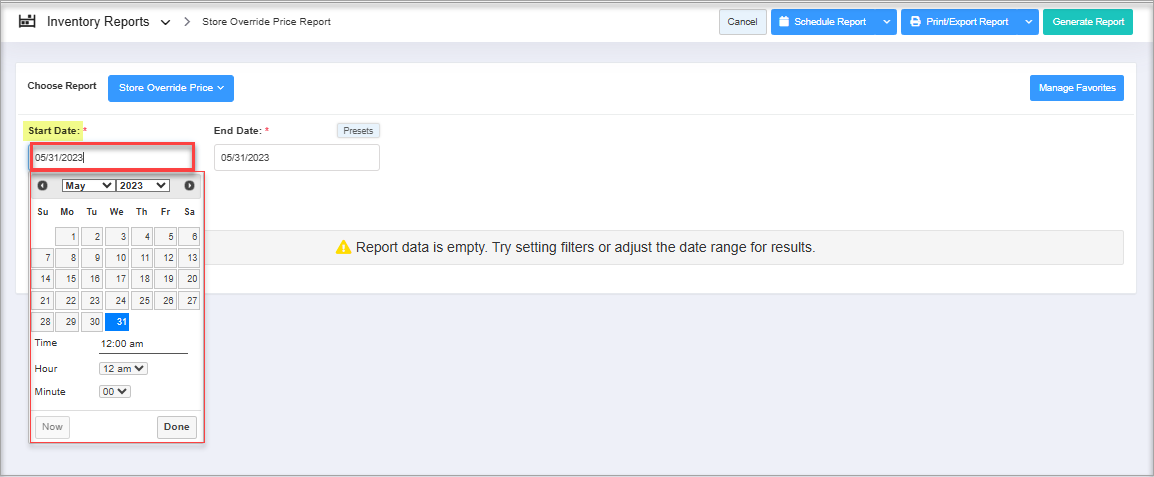
Task: Select May 15 in the calendar
Action: tap(68, 279)
